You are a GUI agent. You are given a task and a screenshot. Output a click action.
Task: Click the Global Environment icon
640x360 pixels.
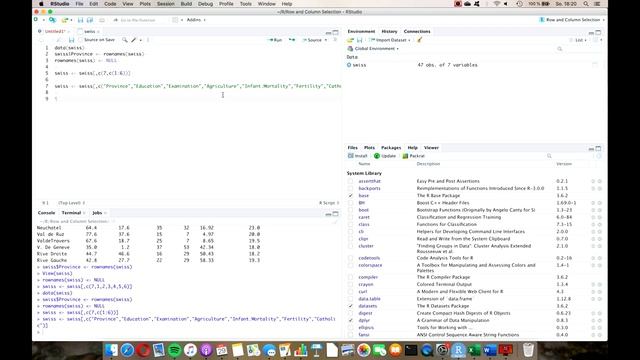pyautogui.click(x=350, y=49)
